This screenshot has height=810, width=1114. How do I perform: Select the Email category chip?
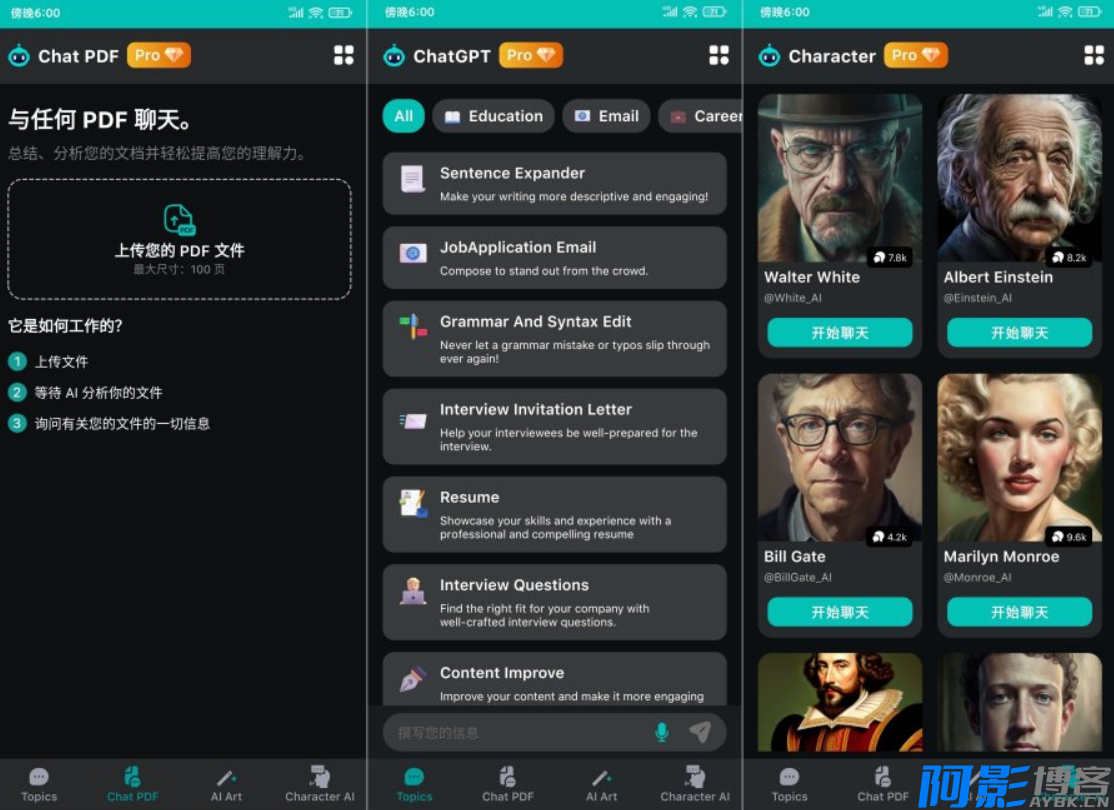tap(606, 116)
